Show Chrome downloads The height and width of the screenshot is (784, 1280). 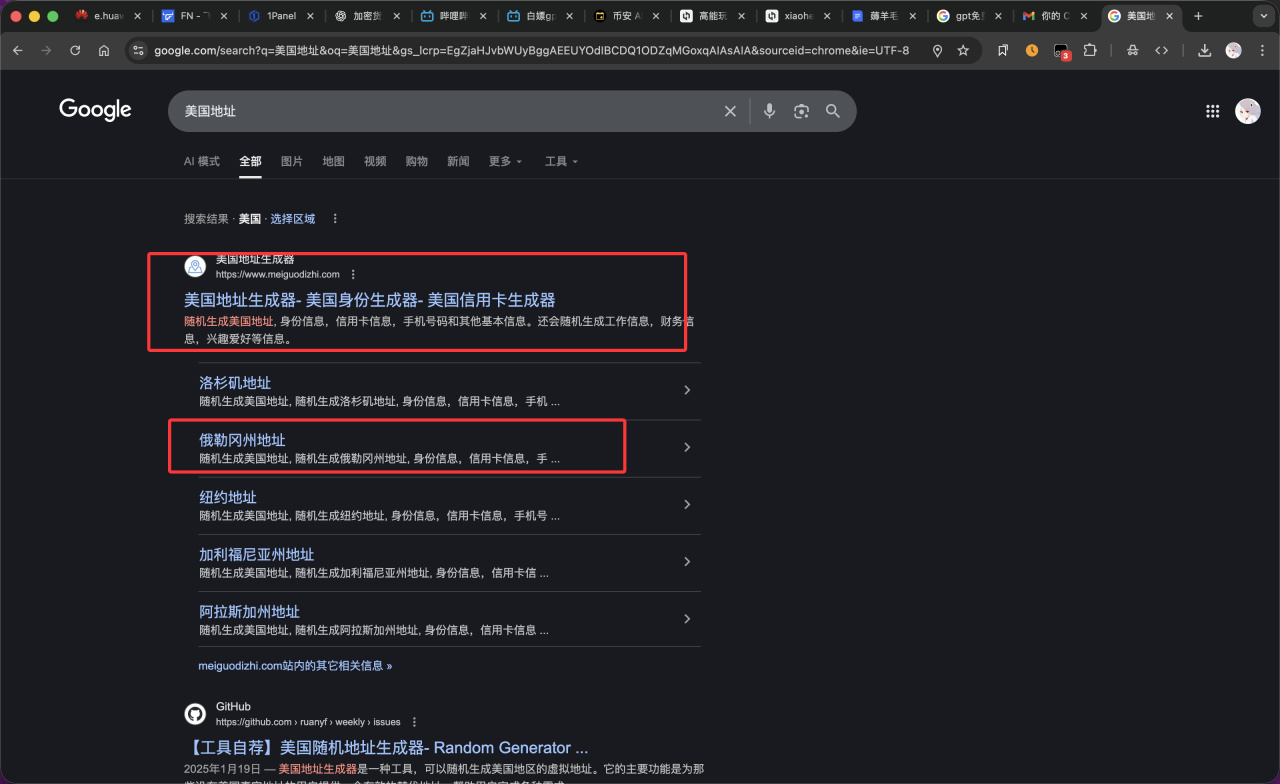(x=1205, y=50)
